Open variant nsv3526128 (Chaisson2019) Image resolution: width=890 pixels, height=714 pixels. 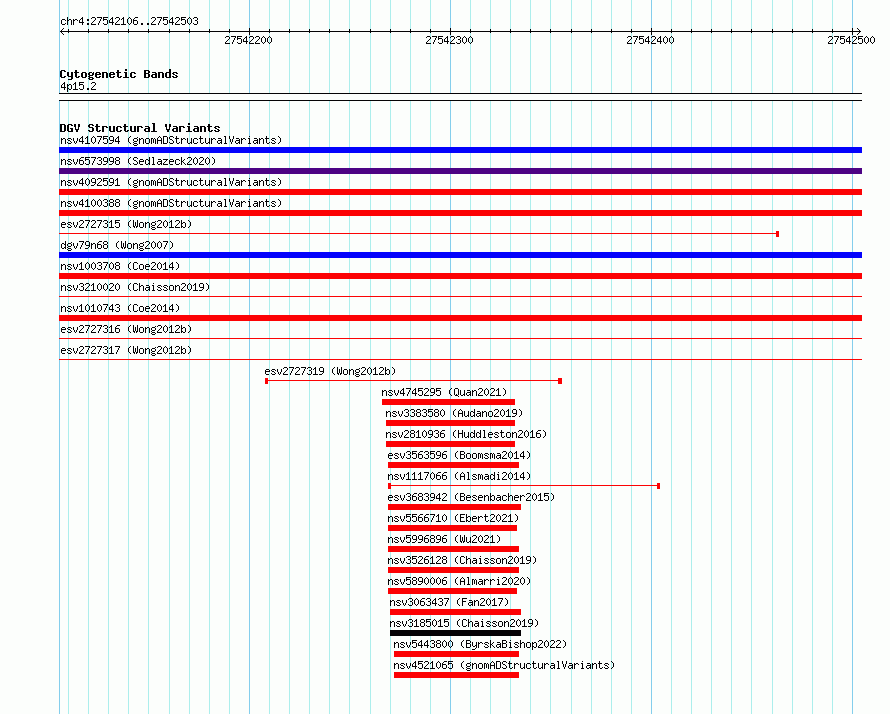(462, 560)
